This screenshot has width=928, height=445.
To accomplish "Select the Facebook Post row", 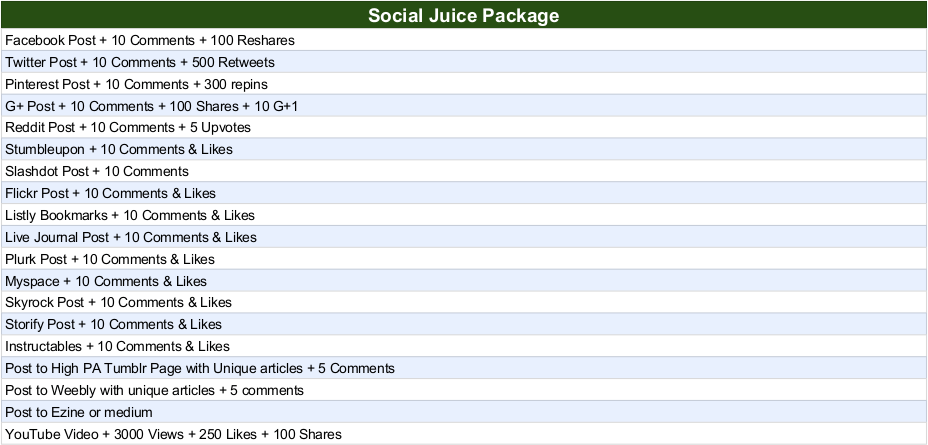I will pyautogui.click(x=150, y=40).
